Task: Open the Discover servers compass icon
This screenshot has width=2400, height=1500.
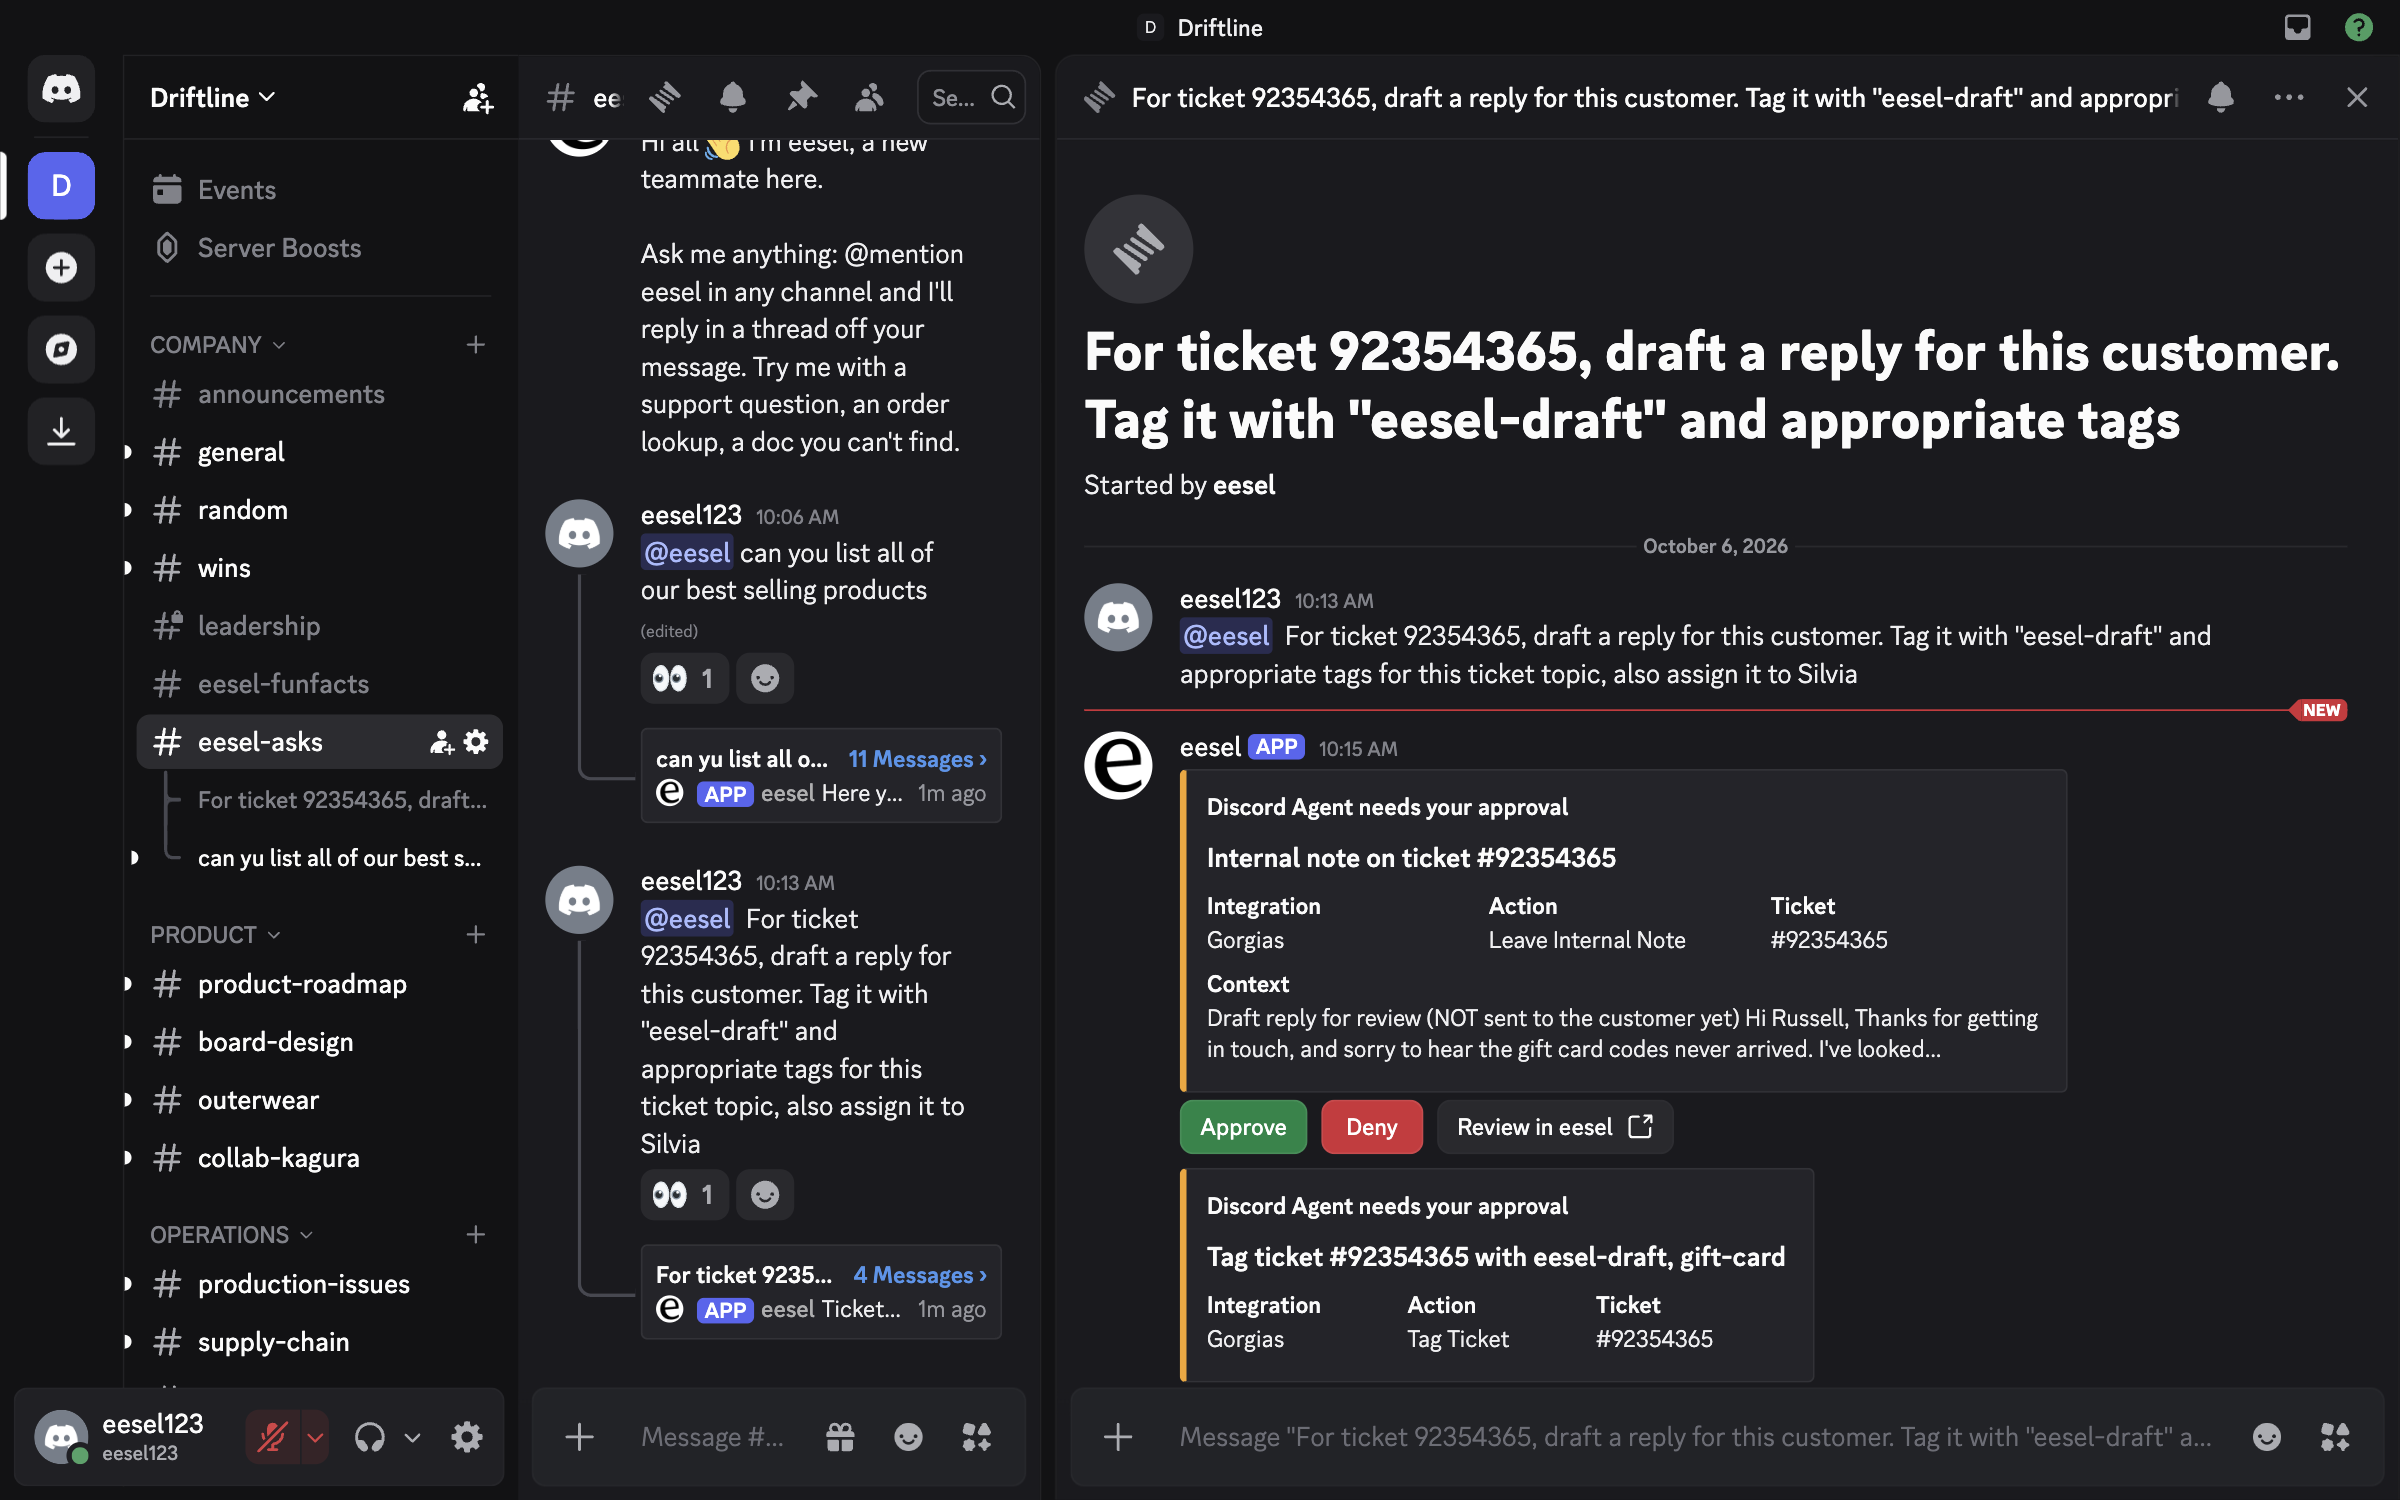Action: point(61,349)
